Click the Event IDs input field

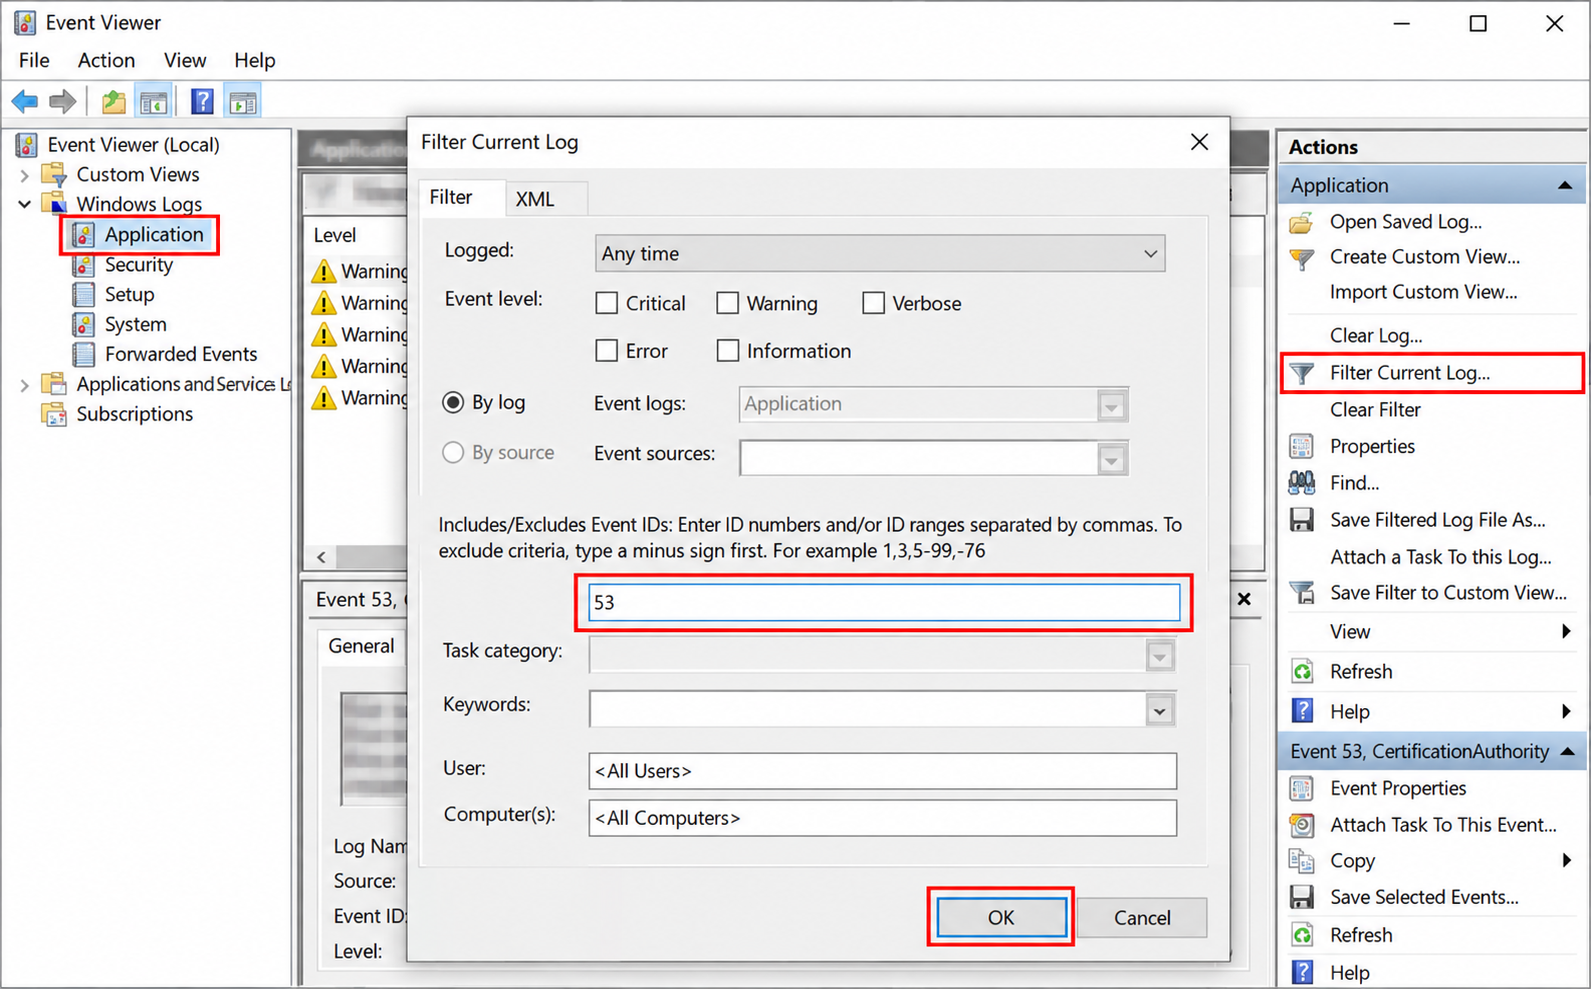(x=884, y=602)
